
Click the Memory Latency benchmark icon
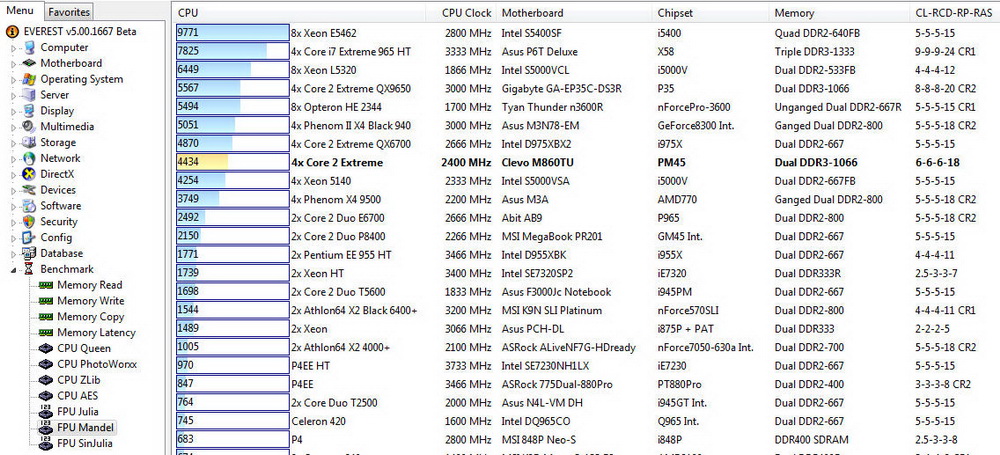[45, 332]
